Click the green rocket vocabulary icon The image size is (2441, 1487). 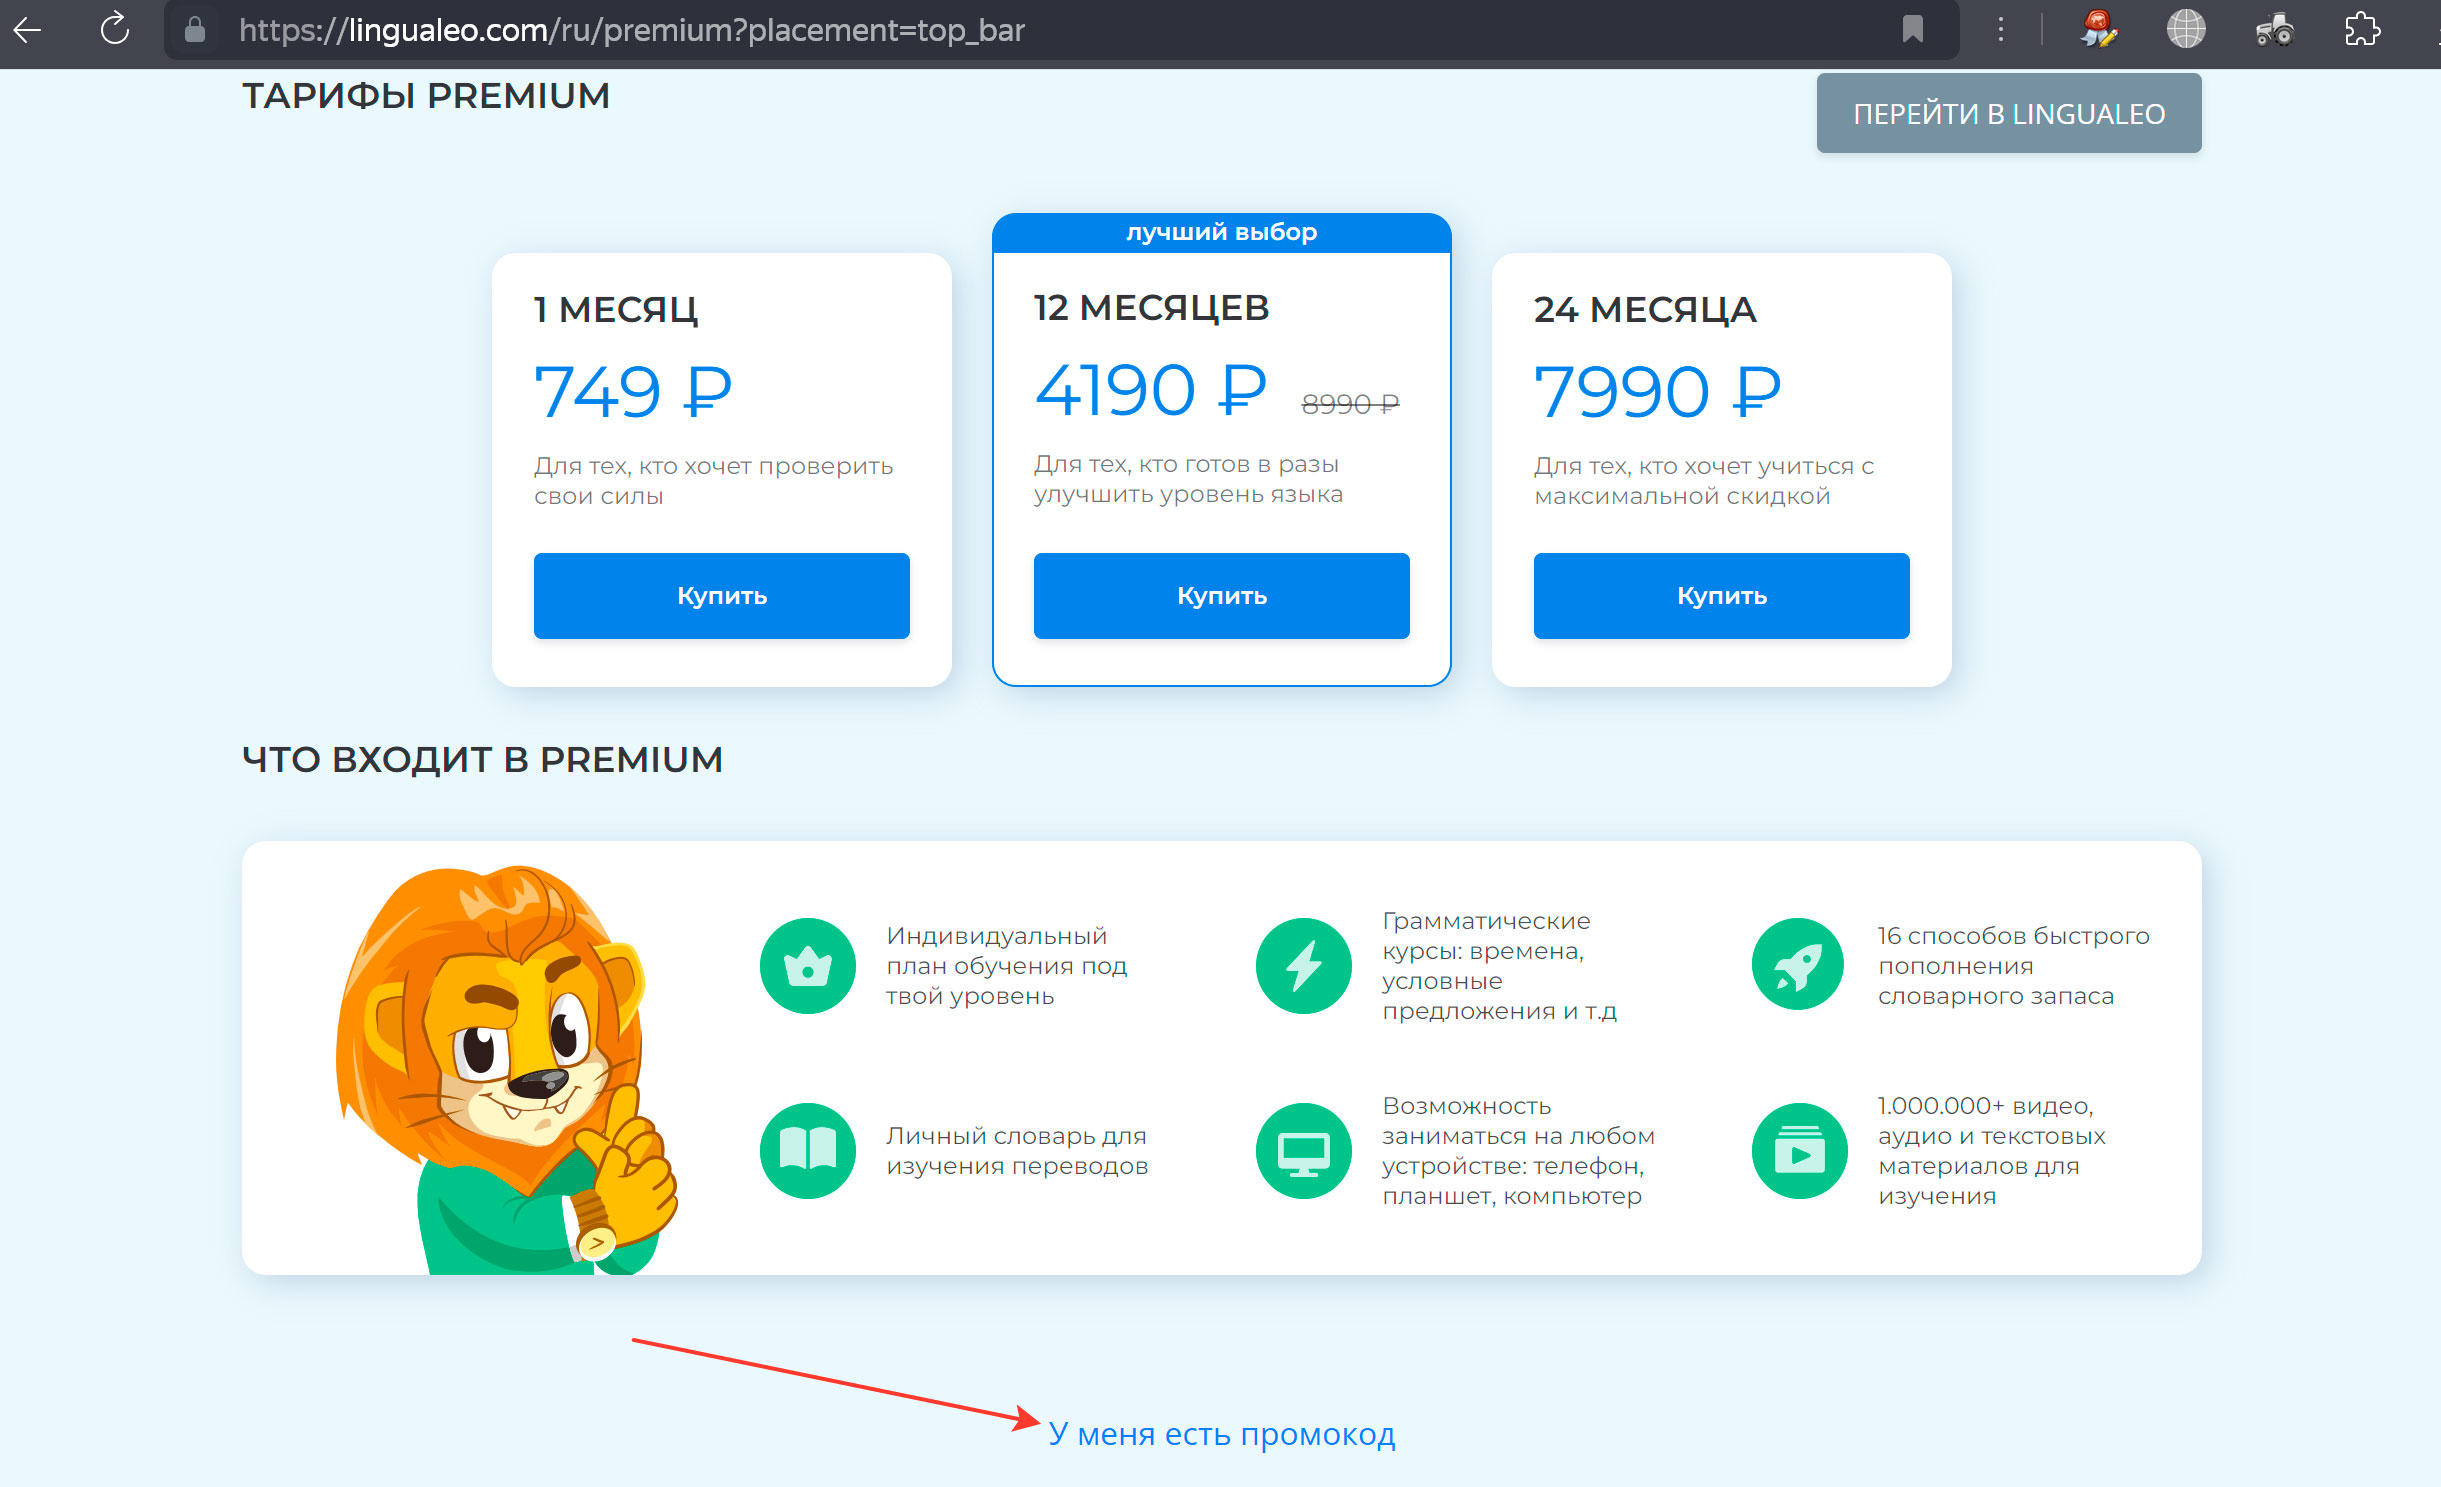[x=1798, y=966]
